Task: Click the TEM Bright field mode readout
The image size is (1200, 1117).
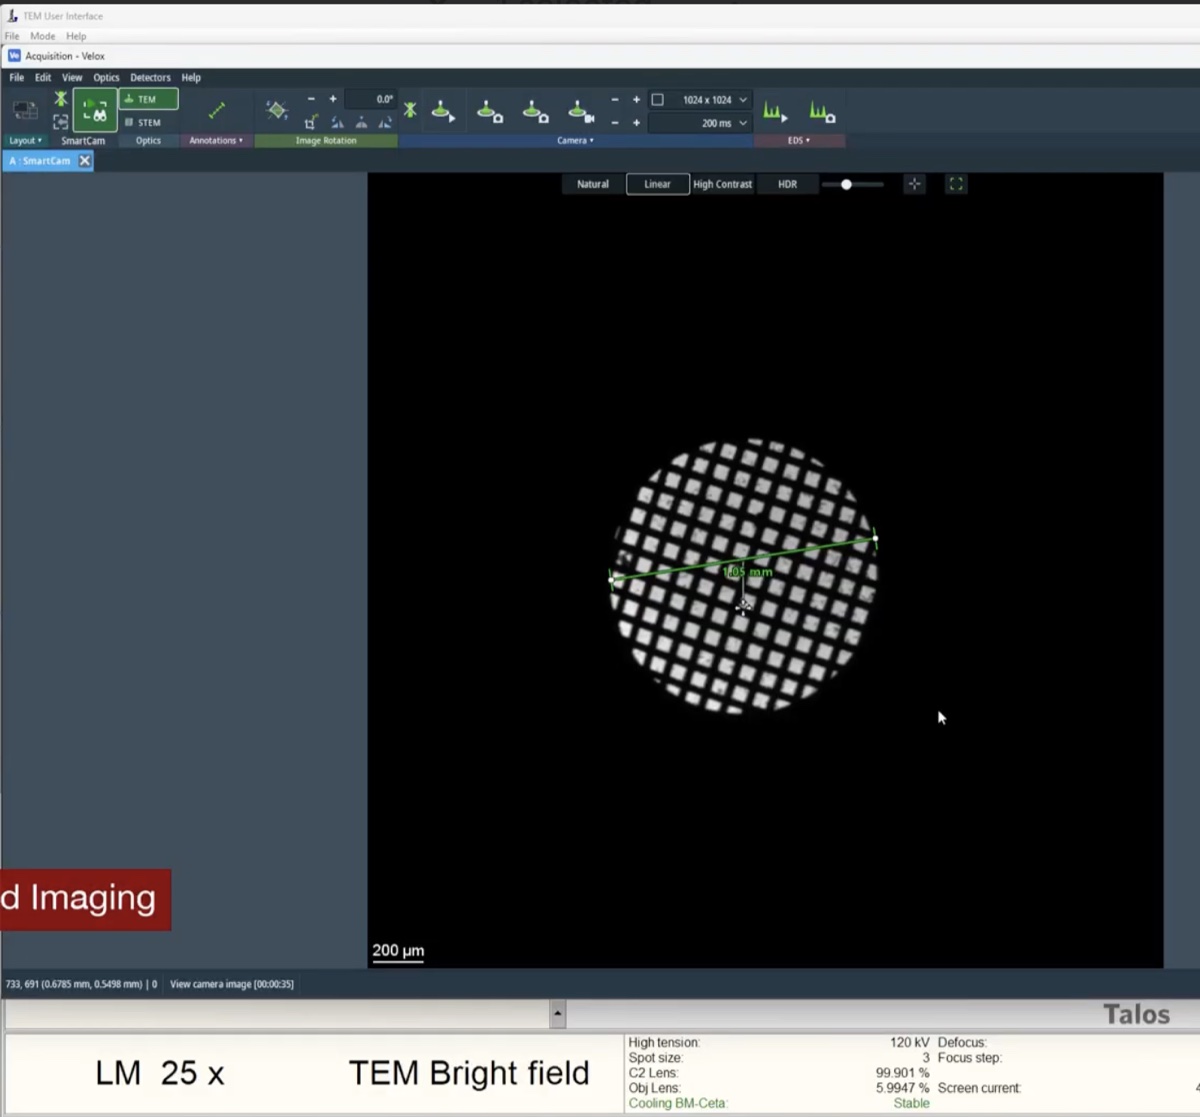Action: pyautogui.click(x=469, y=1073)
